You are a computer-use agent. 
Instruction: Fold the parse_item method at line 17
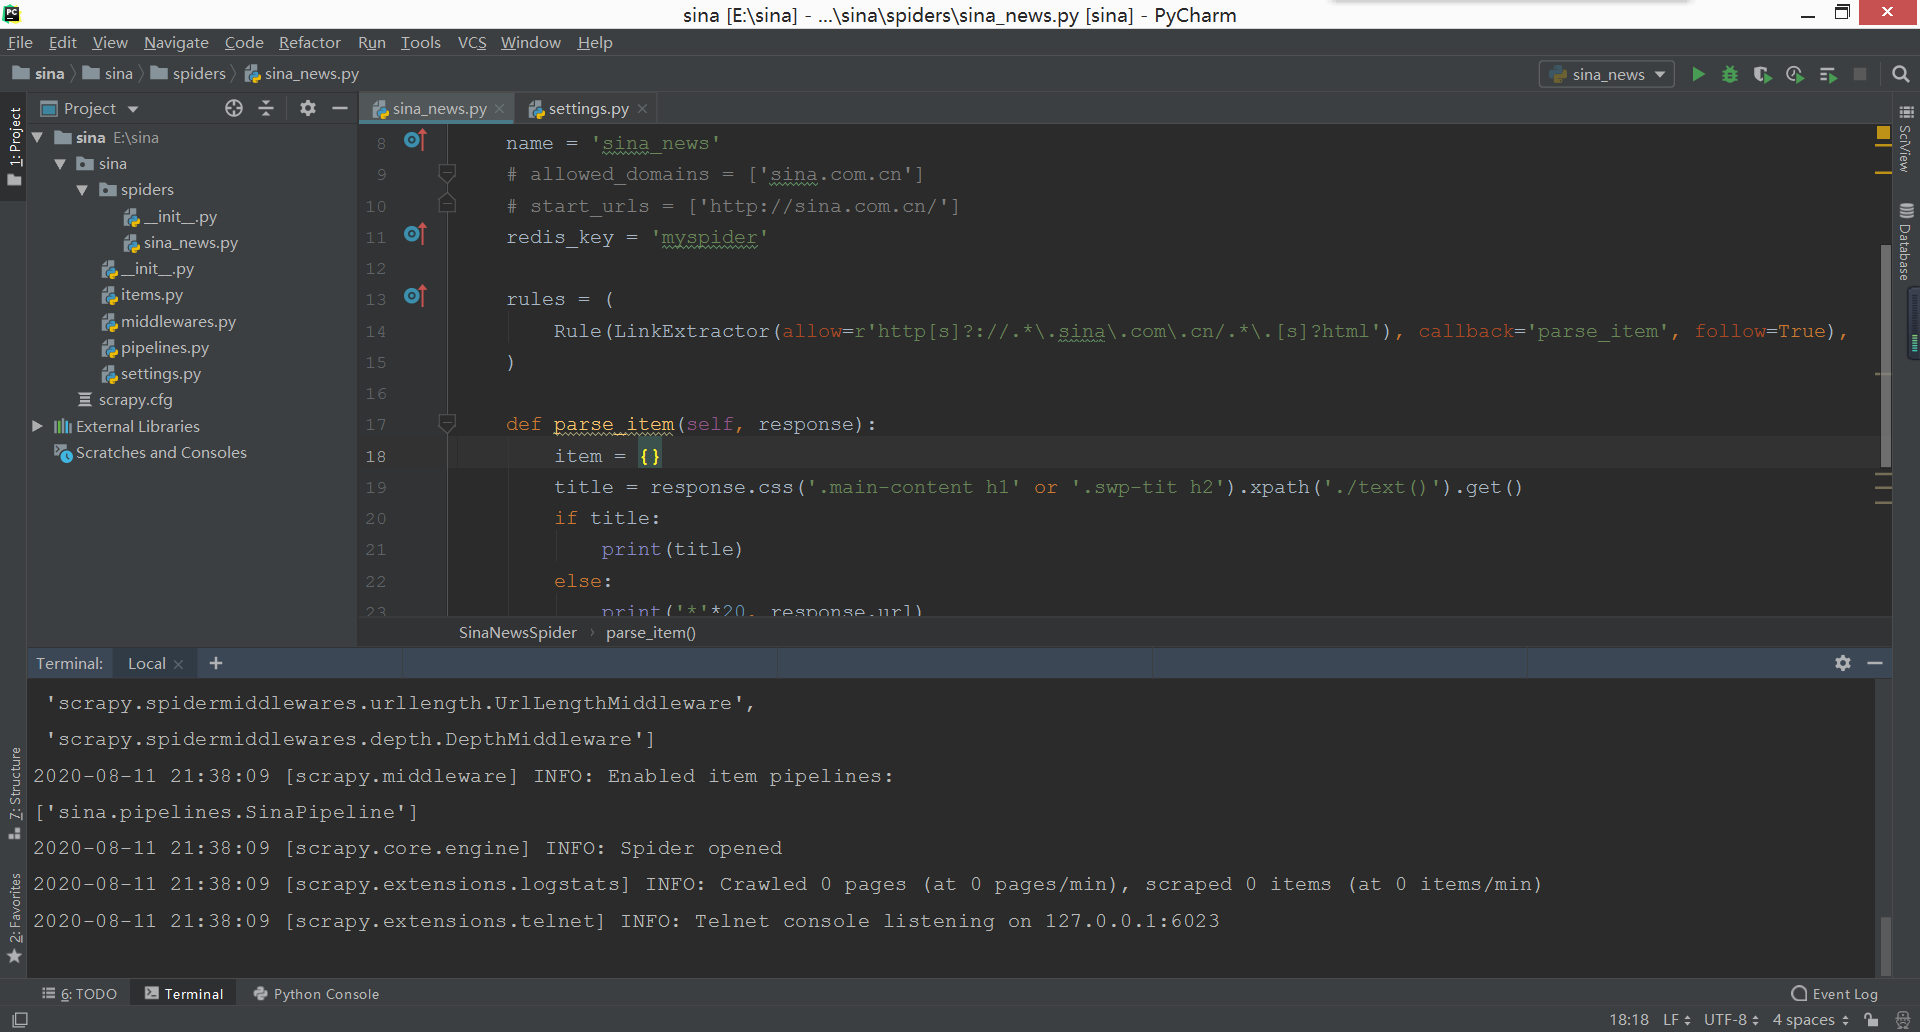pyautogui.click(x=447, y=424)
